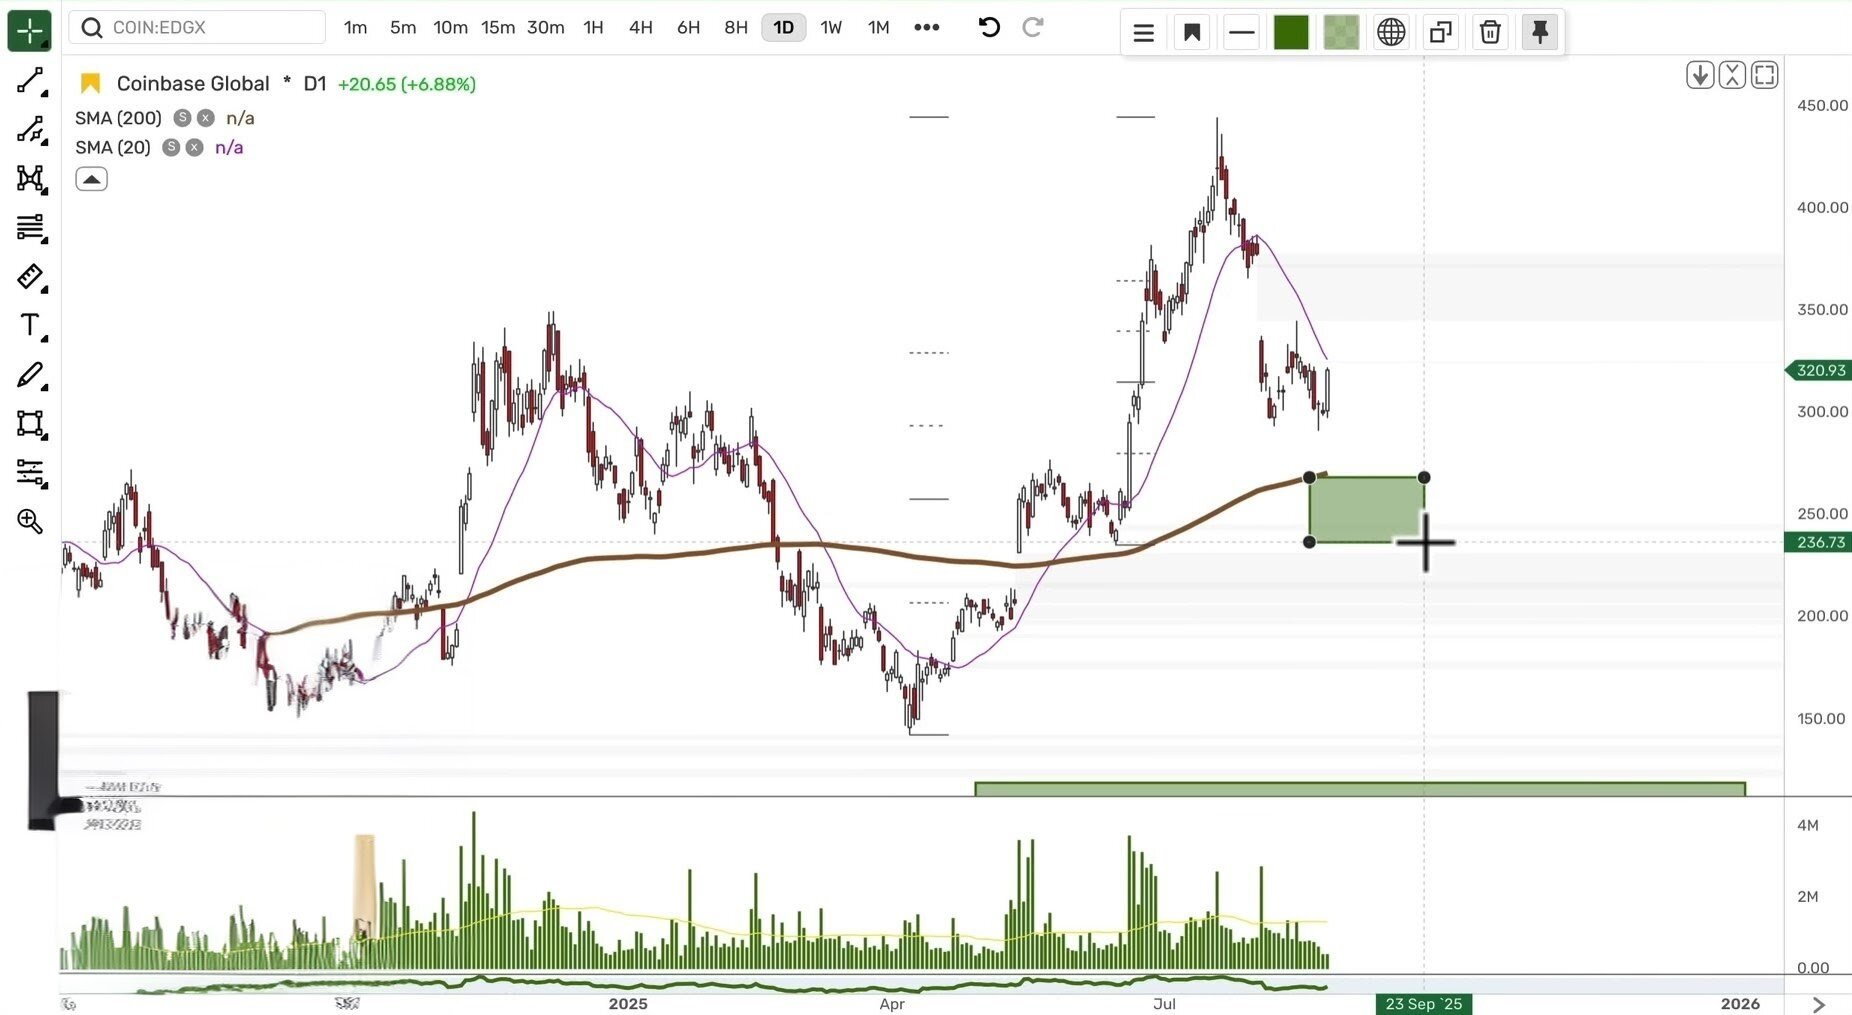Click the zoom in magnifier tool

pos(30,521)
